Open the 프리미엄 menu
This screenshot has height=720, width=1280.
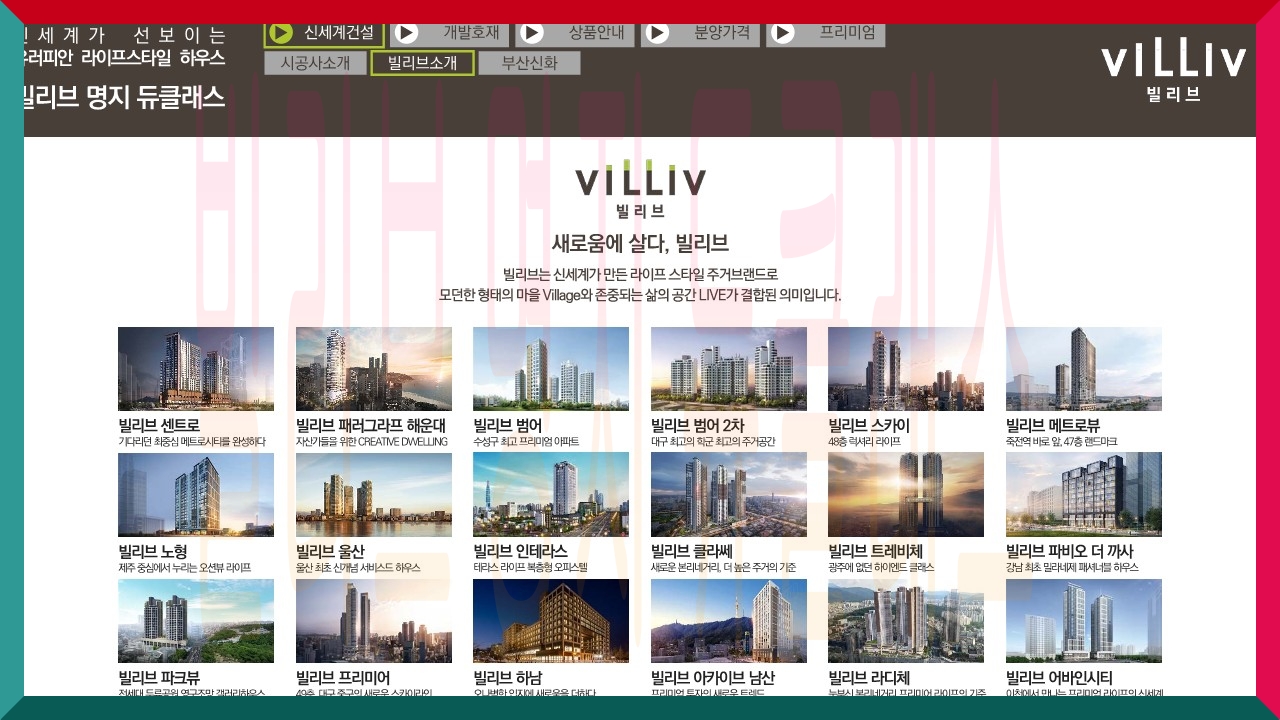tap(826, 33)
